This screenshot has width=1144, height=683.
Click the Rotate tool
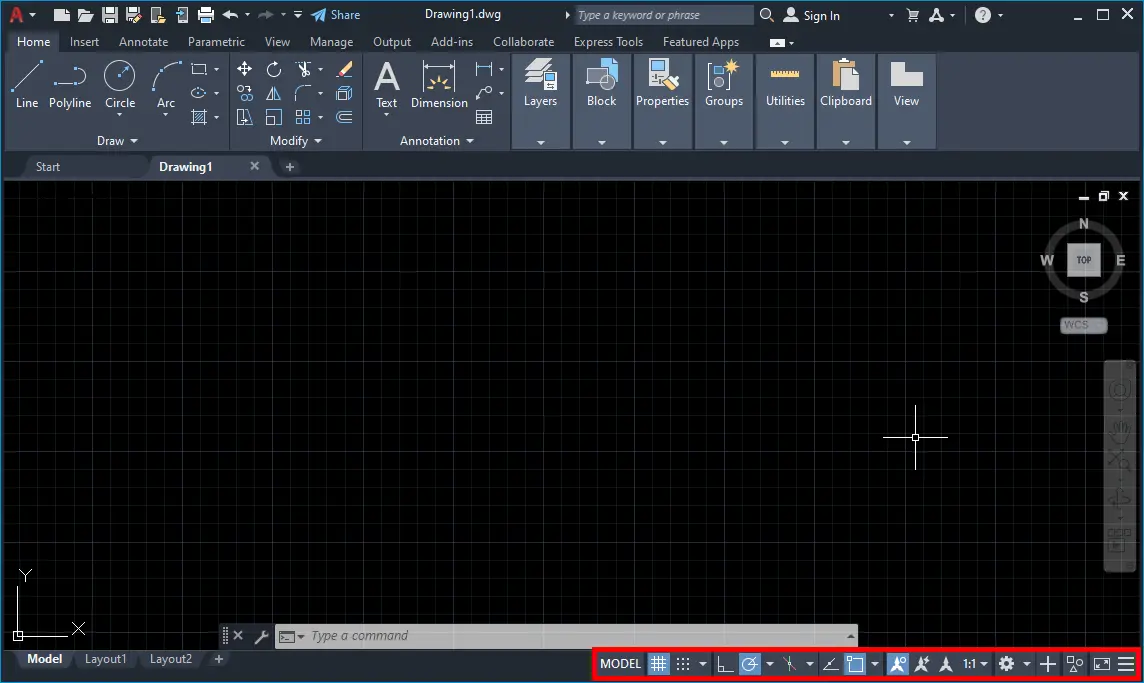[x=273, y=69]
